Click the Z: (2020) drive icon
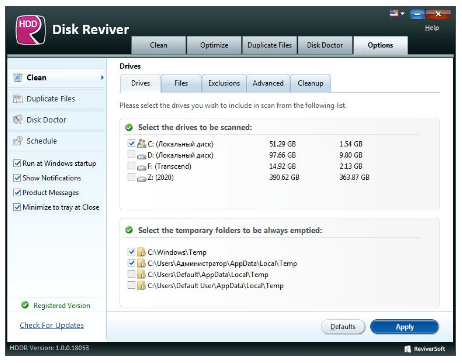462x363 pixels. [142, 178]
